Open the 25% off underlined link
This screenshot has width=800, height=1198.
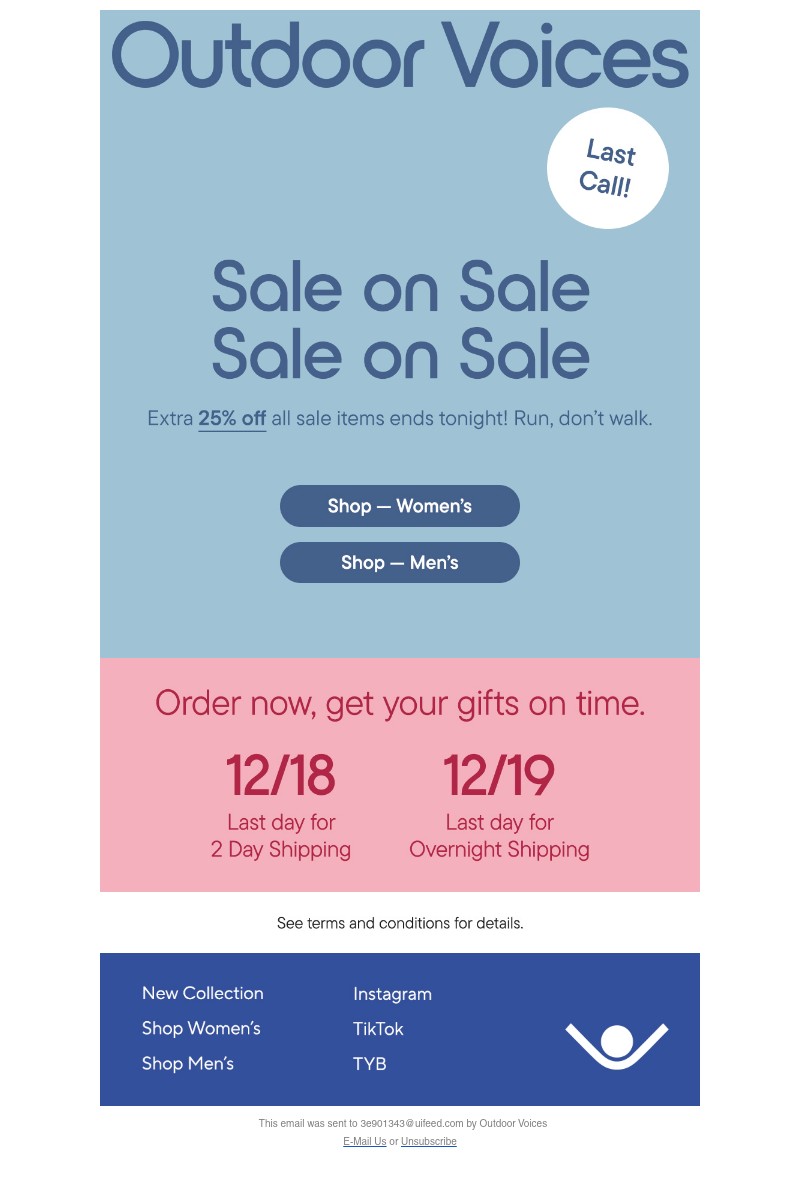pos(232,418)
